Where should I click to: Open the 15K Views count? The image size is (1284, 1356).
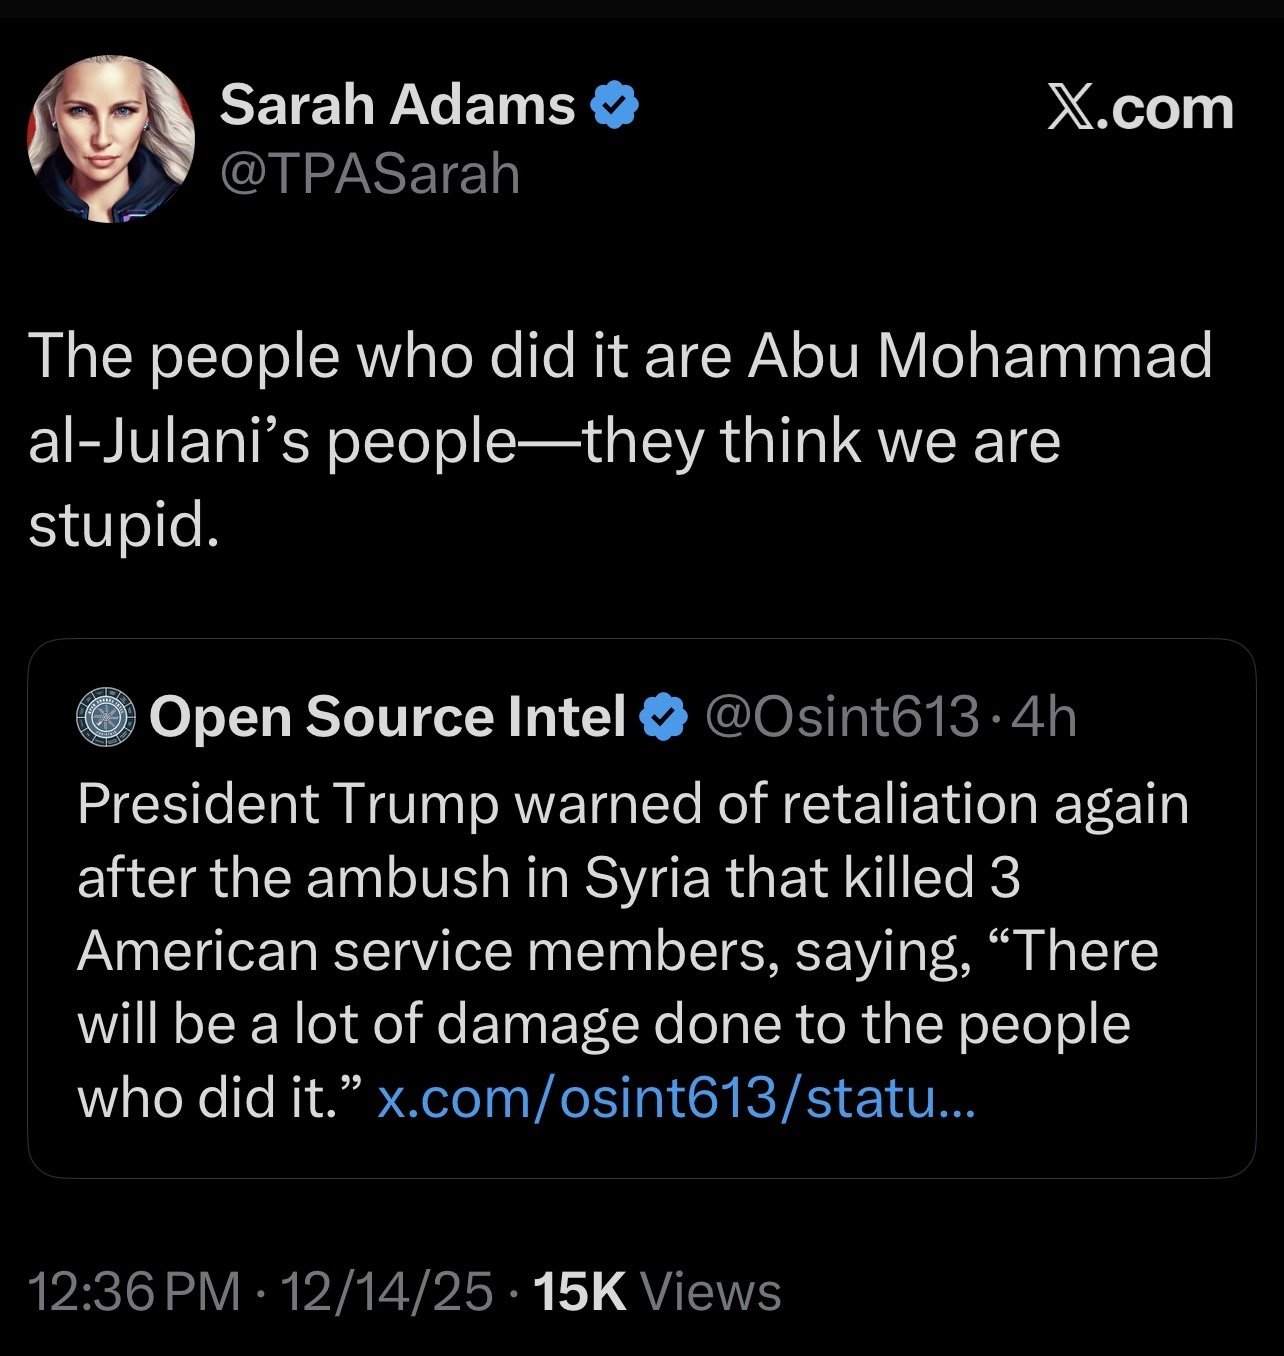[658, 1291]
